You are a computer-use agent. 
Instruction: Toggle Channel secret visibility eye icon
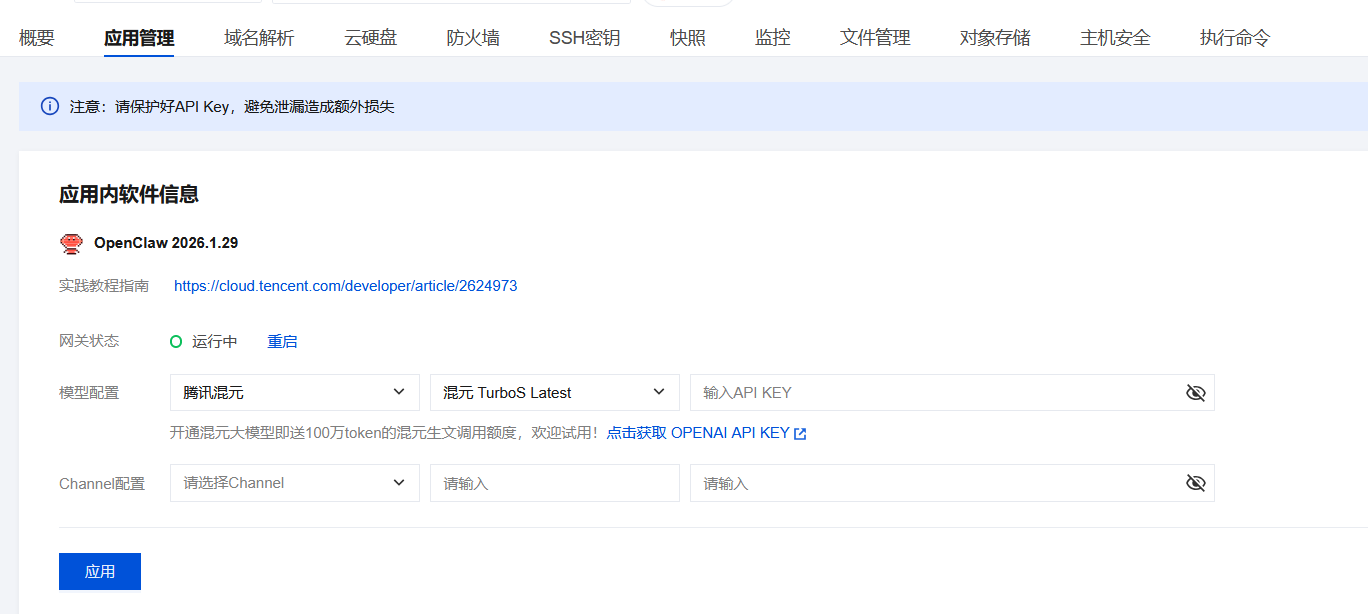1195,483
